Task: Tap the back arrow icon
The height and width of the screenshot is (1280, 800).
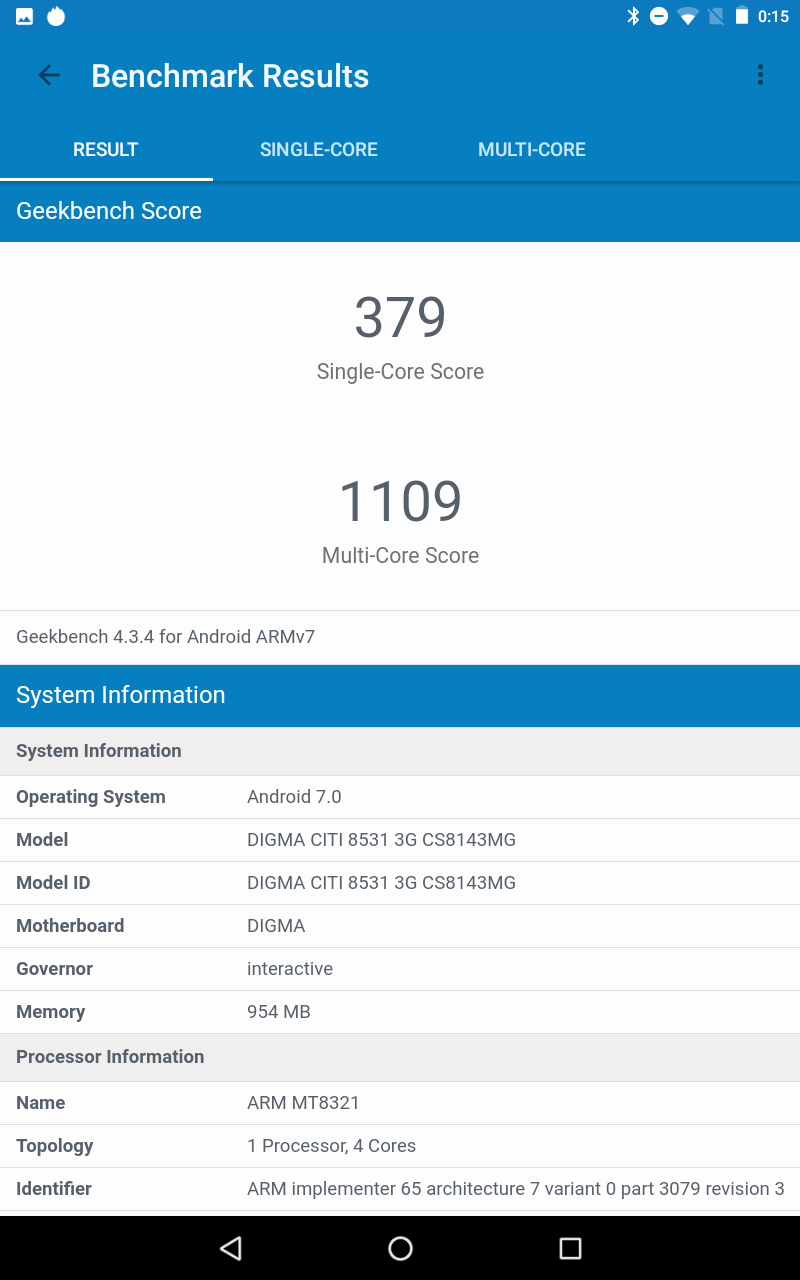Action: click(49, 75)
